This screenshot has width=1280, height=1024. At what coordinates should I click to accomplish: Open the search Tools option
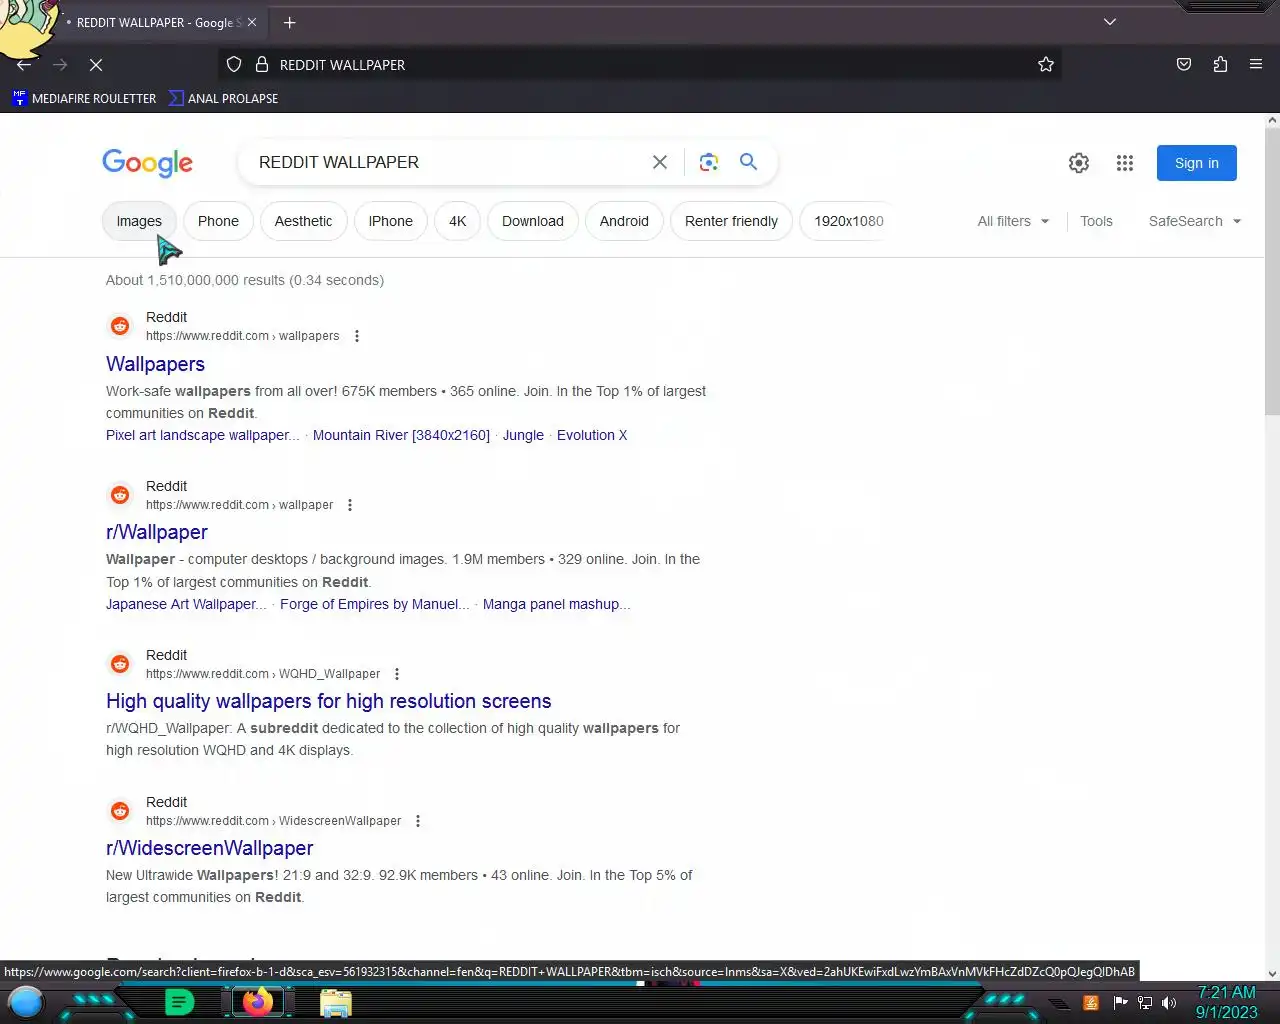pyautogui.click(x=1096, y=221)
